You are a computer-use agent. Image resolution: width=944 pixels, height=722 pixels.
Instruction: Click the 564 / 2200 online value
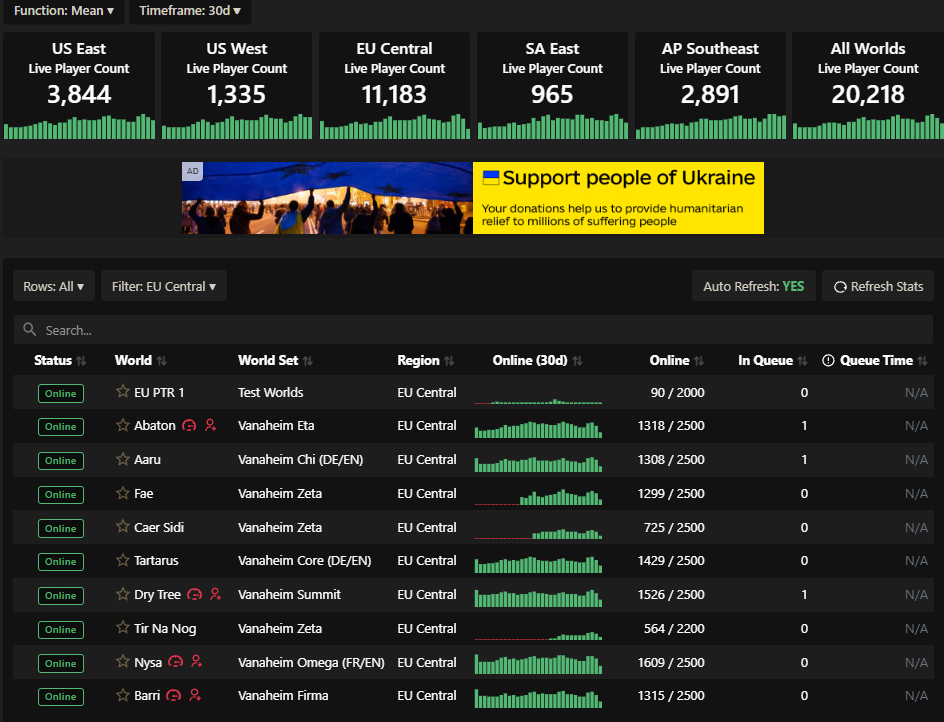(x=674, y=628)
